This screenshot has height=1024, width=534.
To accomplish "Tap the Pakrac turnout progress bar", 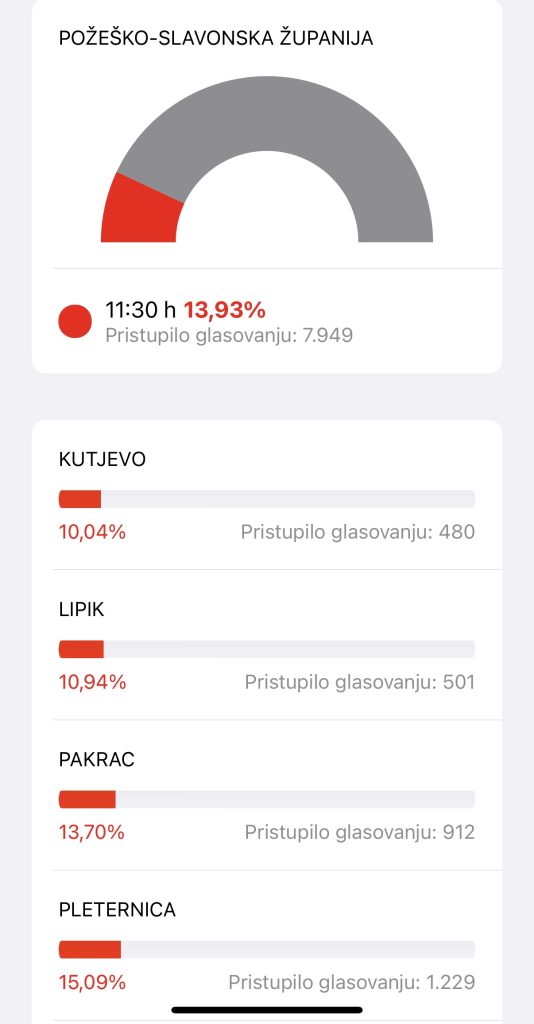I will 267,799.
